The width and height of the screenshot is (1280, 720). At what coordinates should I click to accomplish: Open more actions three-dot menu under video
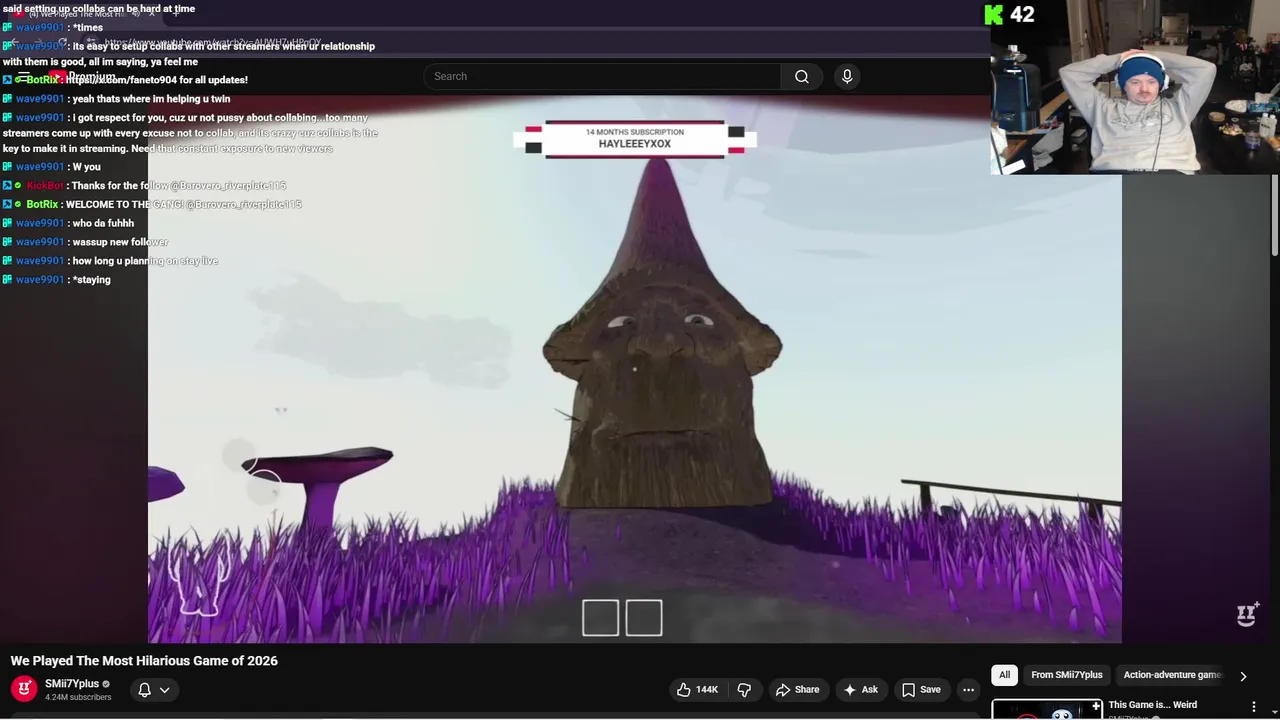tap(968, 689)
